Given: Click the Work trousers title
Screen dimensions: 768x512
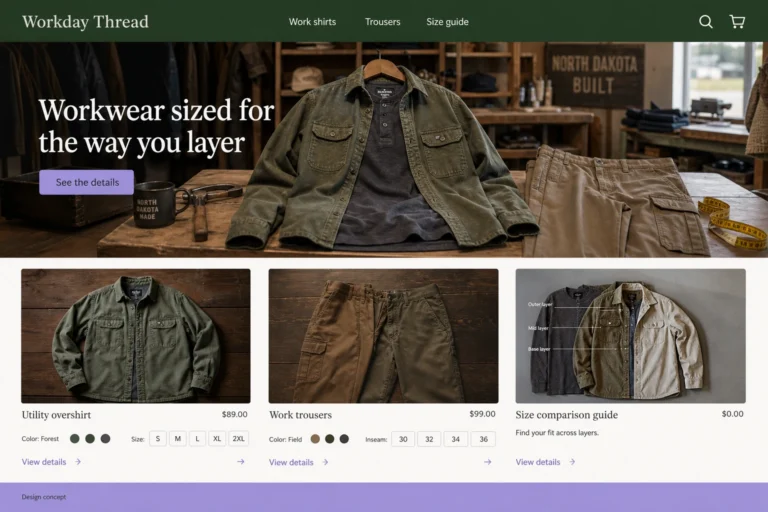Looking at the screenshot, I should [300, 415].
